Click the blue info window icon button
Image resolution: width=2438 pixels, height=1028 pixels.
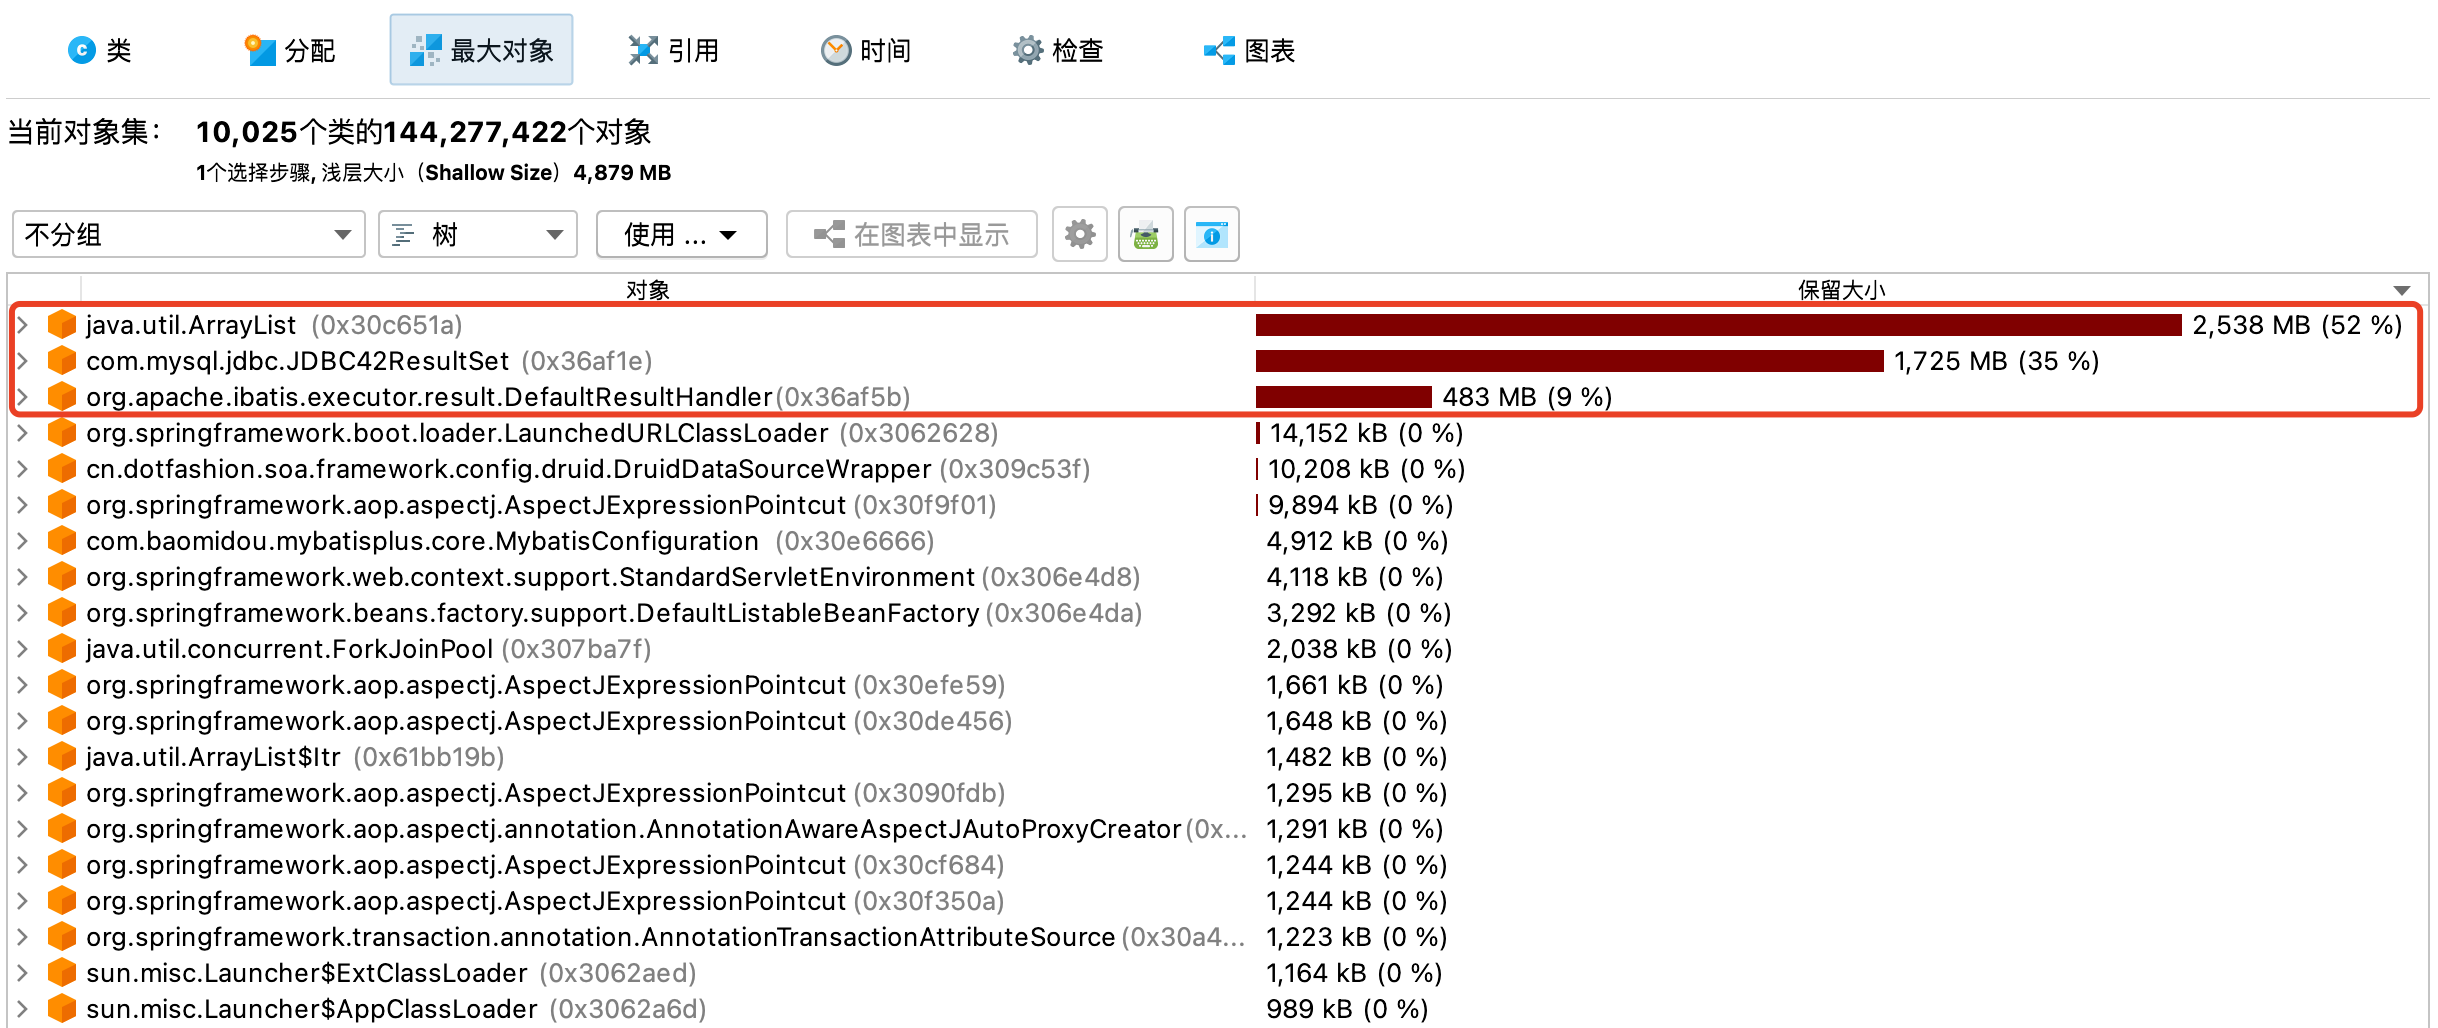pyautogui.click(x=1211, y=234)
